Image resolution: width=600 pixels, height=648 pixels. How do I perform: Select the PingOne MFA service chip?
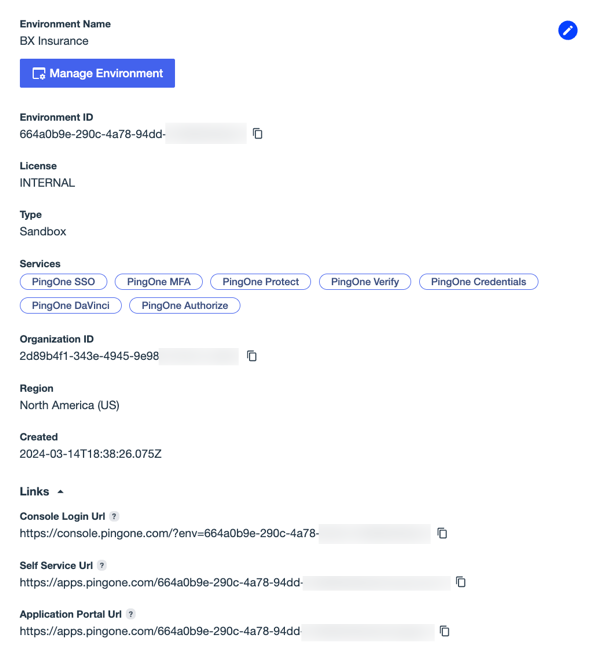click(158, 282)
